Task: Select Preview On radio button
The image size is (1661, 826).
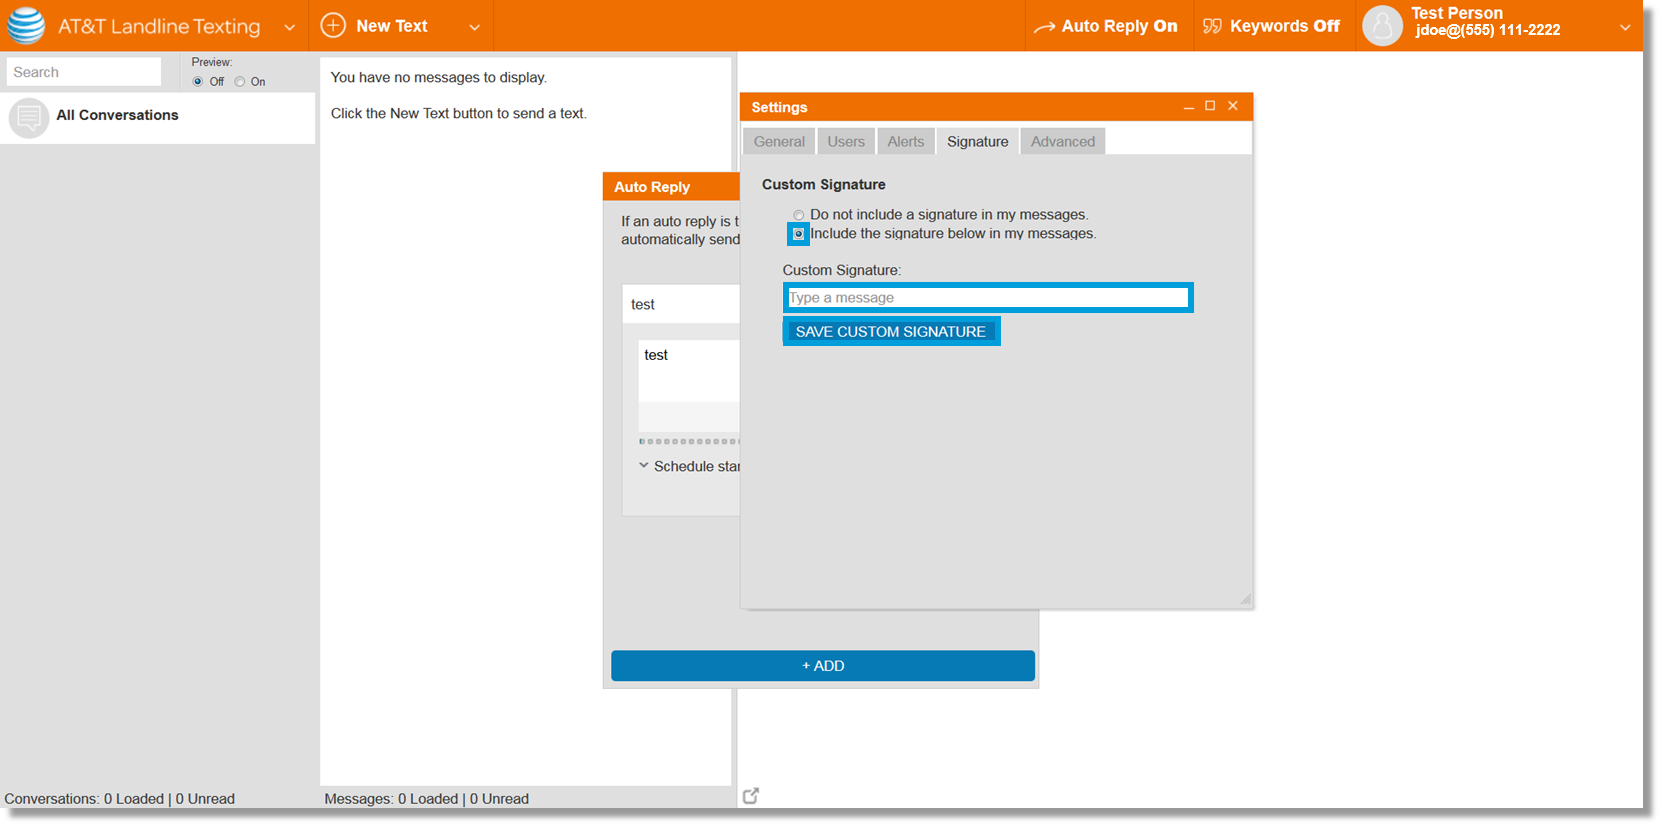Action: click(x=240, y=82)
